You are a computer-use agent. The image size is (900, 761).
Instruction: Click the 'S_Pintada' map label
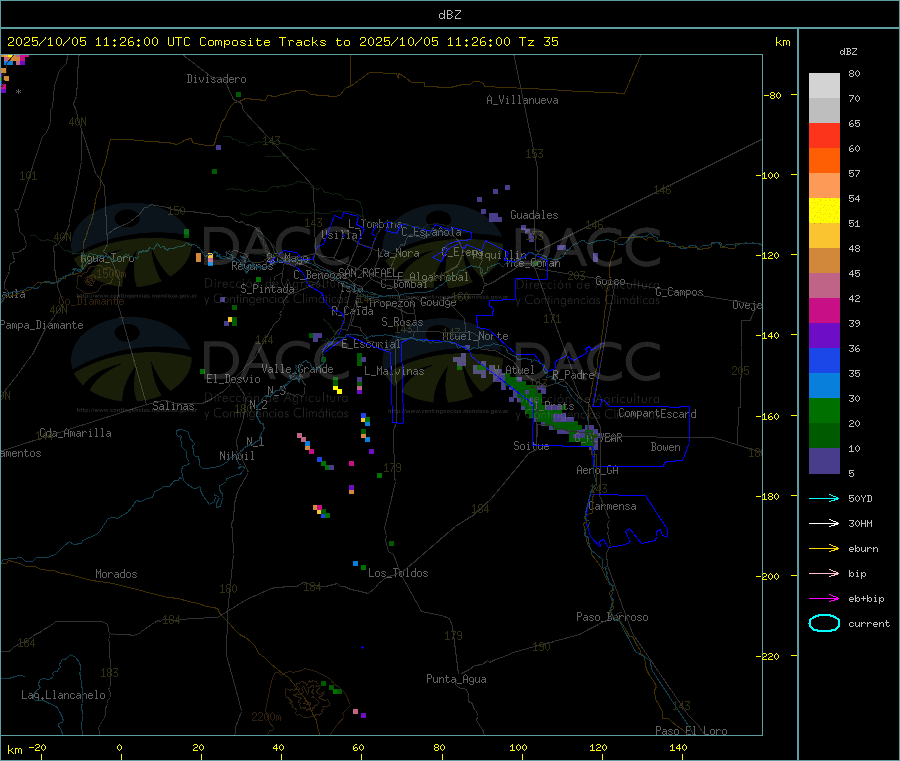tap(267, 289)
